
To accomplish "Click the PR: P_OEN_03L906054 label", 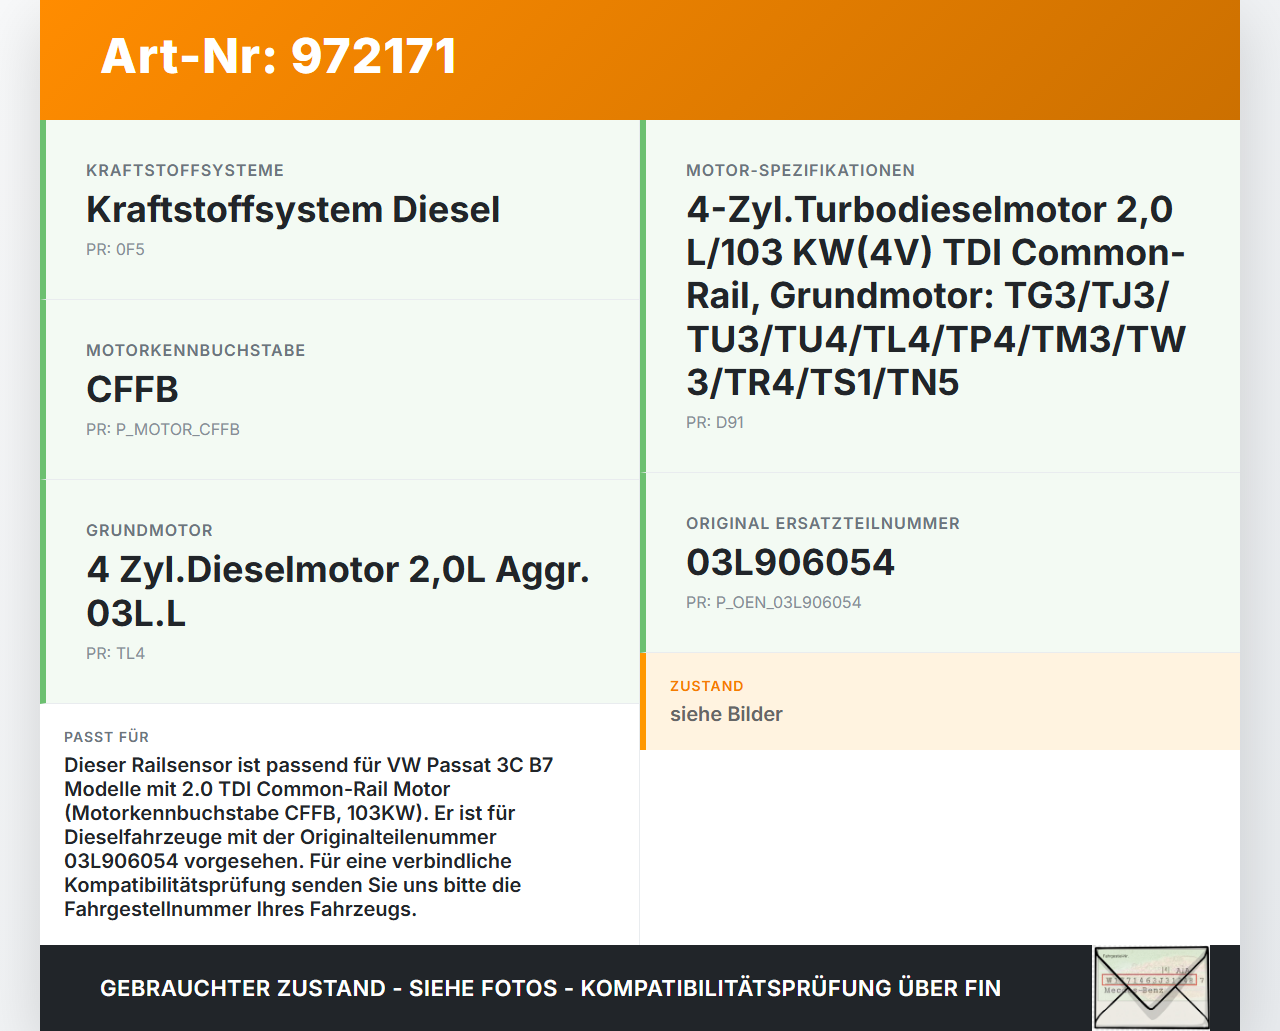I will [x=773, y=603].
